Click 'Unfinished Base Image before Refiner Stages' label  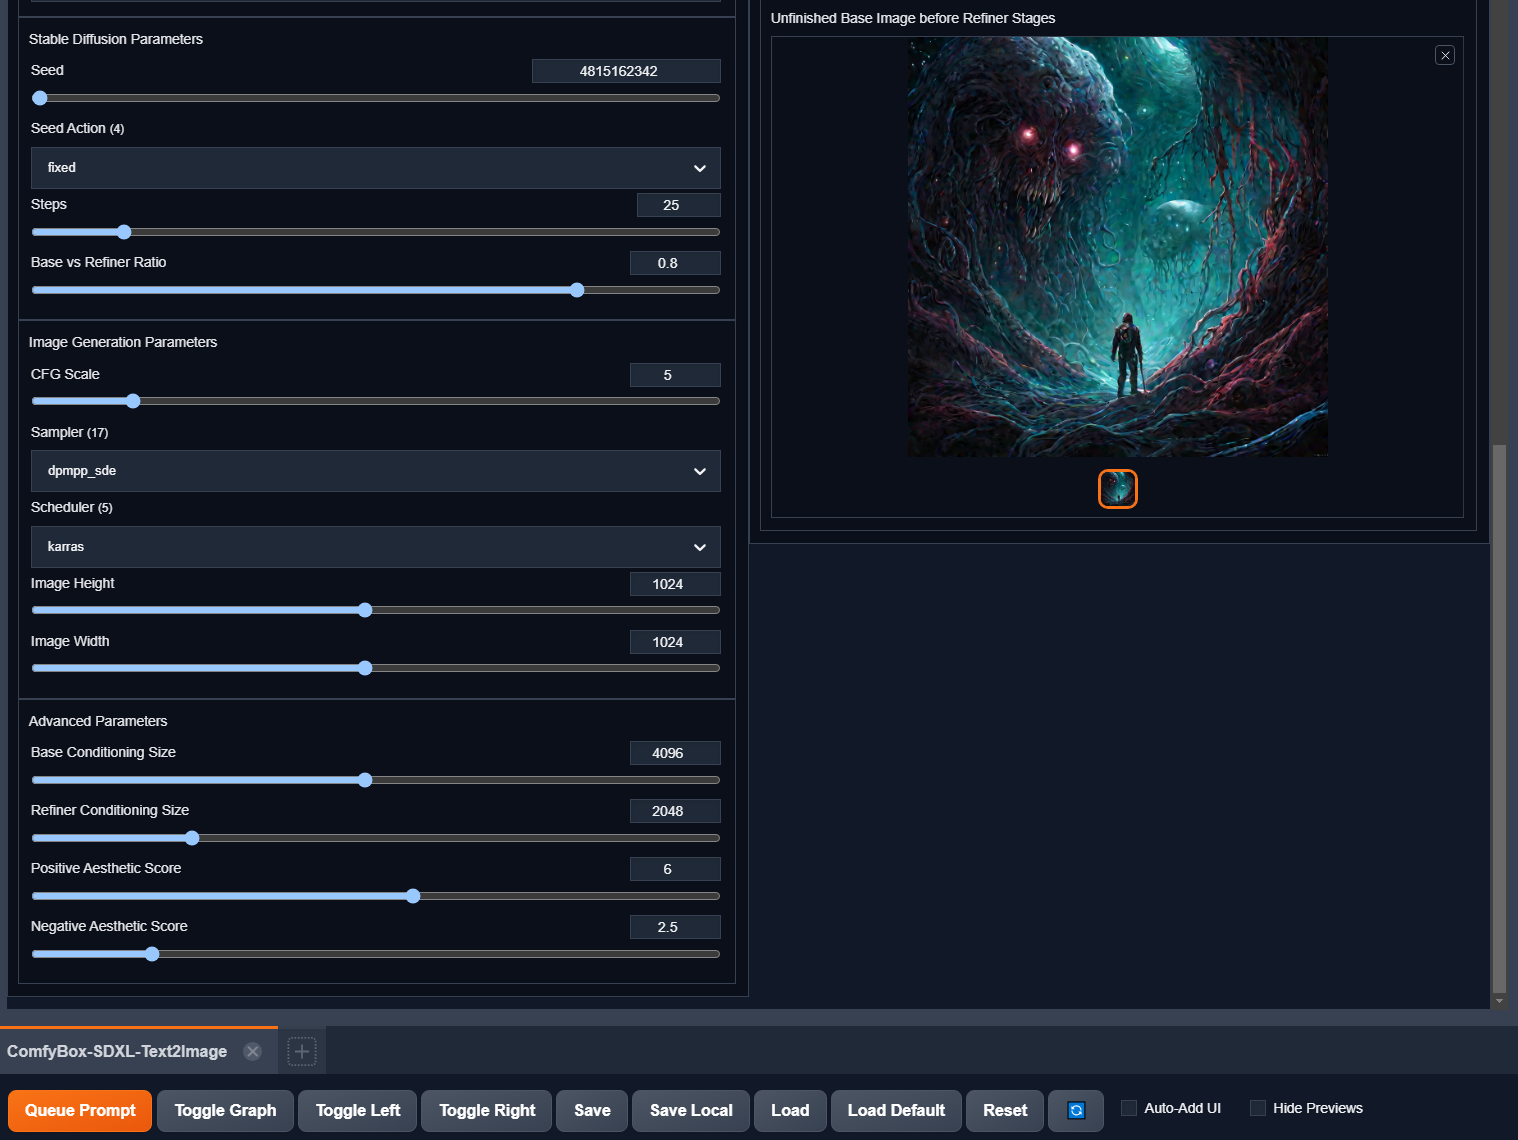click(x=913, y=18)
